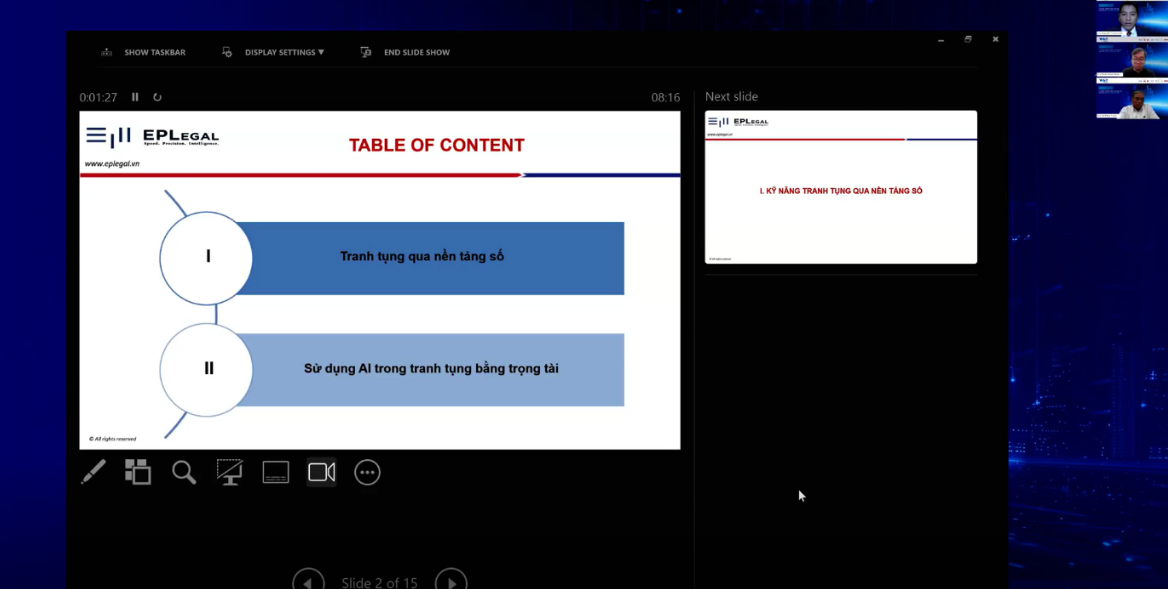Toggle the camera video icon
Screen dimensions: 1168x589
click(x=322, y=472)
